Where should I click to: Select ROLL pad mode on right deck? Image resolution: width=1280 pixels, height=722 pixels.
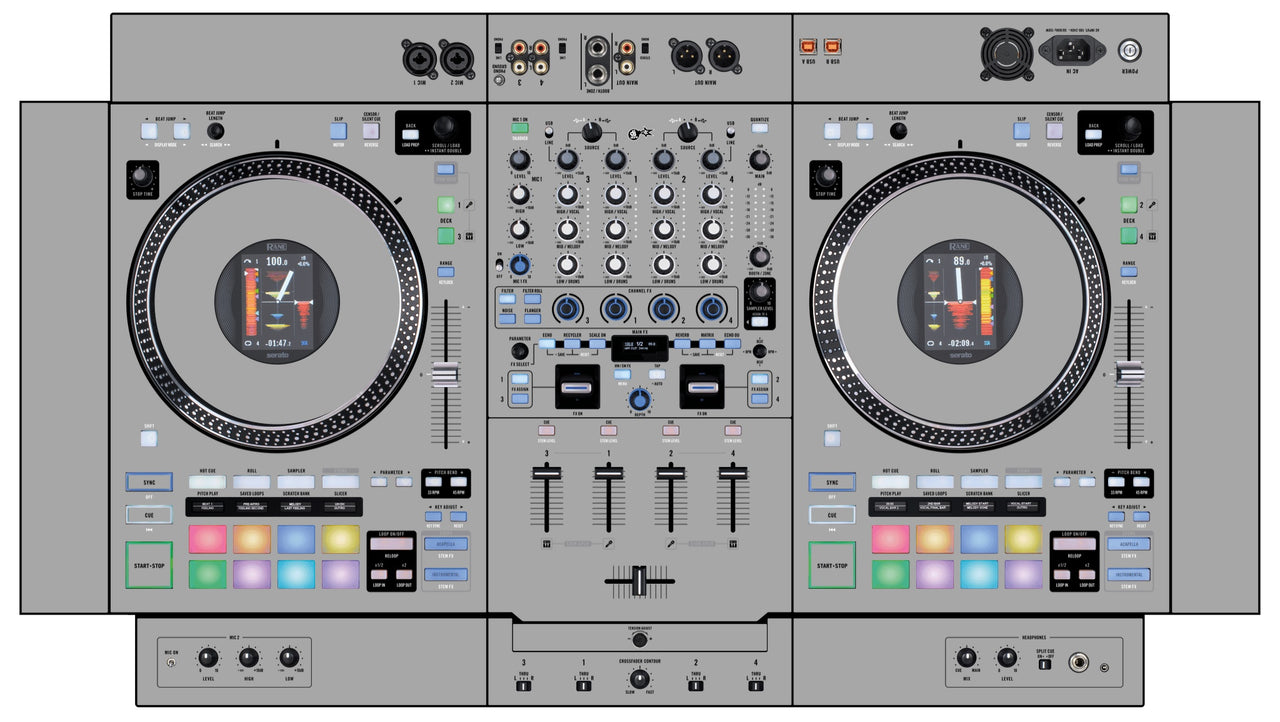tap(935, 482)
